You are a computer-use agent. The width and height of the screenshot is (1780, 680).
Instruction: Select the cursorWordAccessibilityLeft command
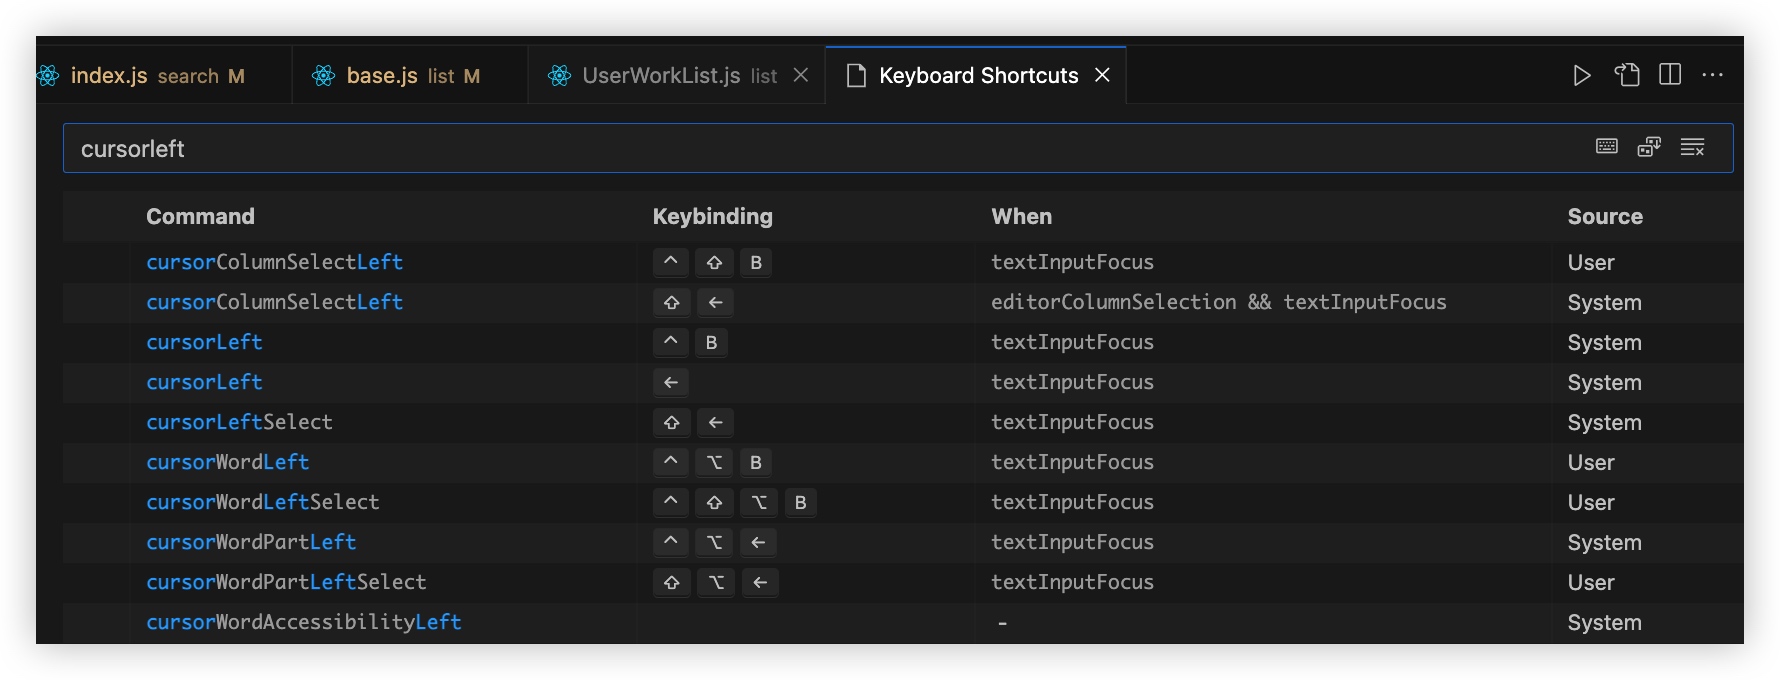[x=304, y=623]
